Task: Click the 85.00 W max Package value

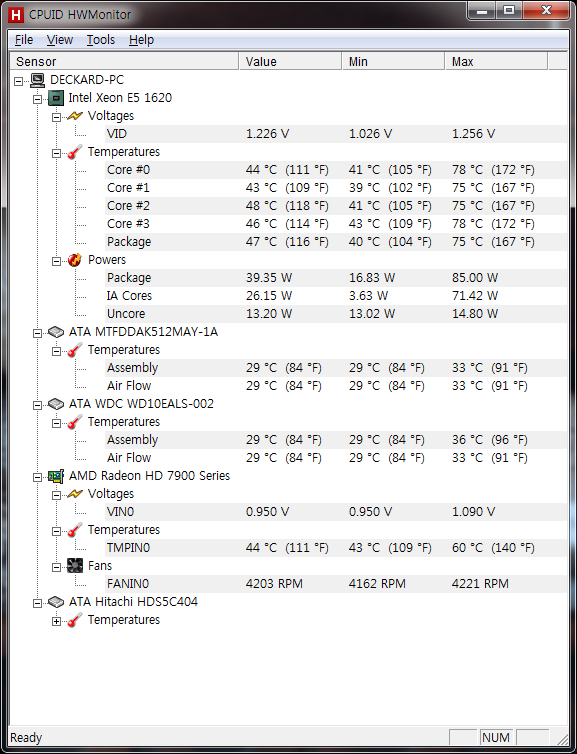Action: click(475, 278)
